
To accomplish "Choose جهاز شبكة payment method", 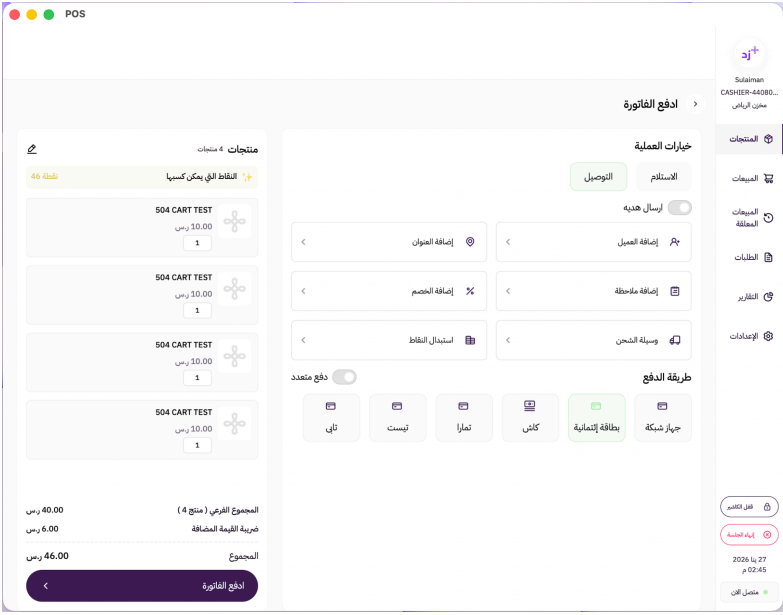I will coord(663,418).
